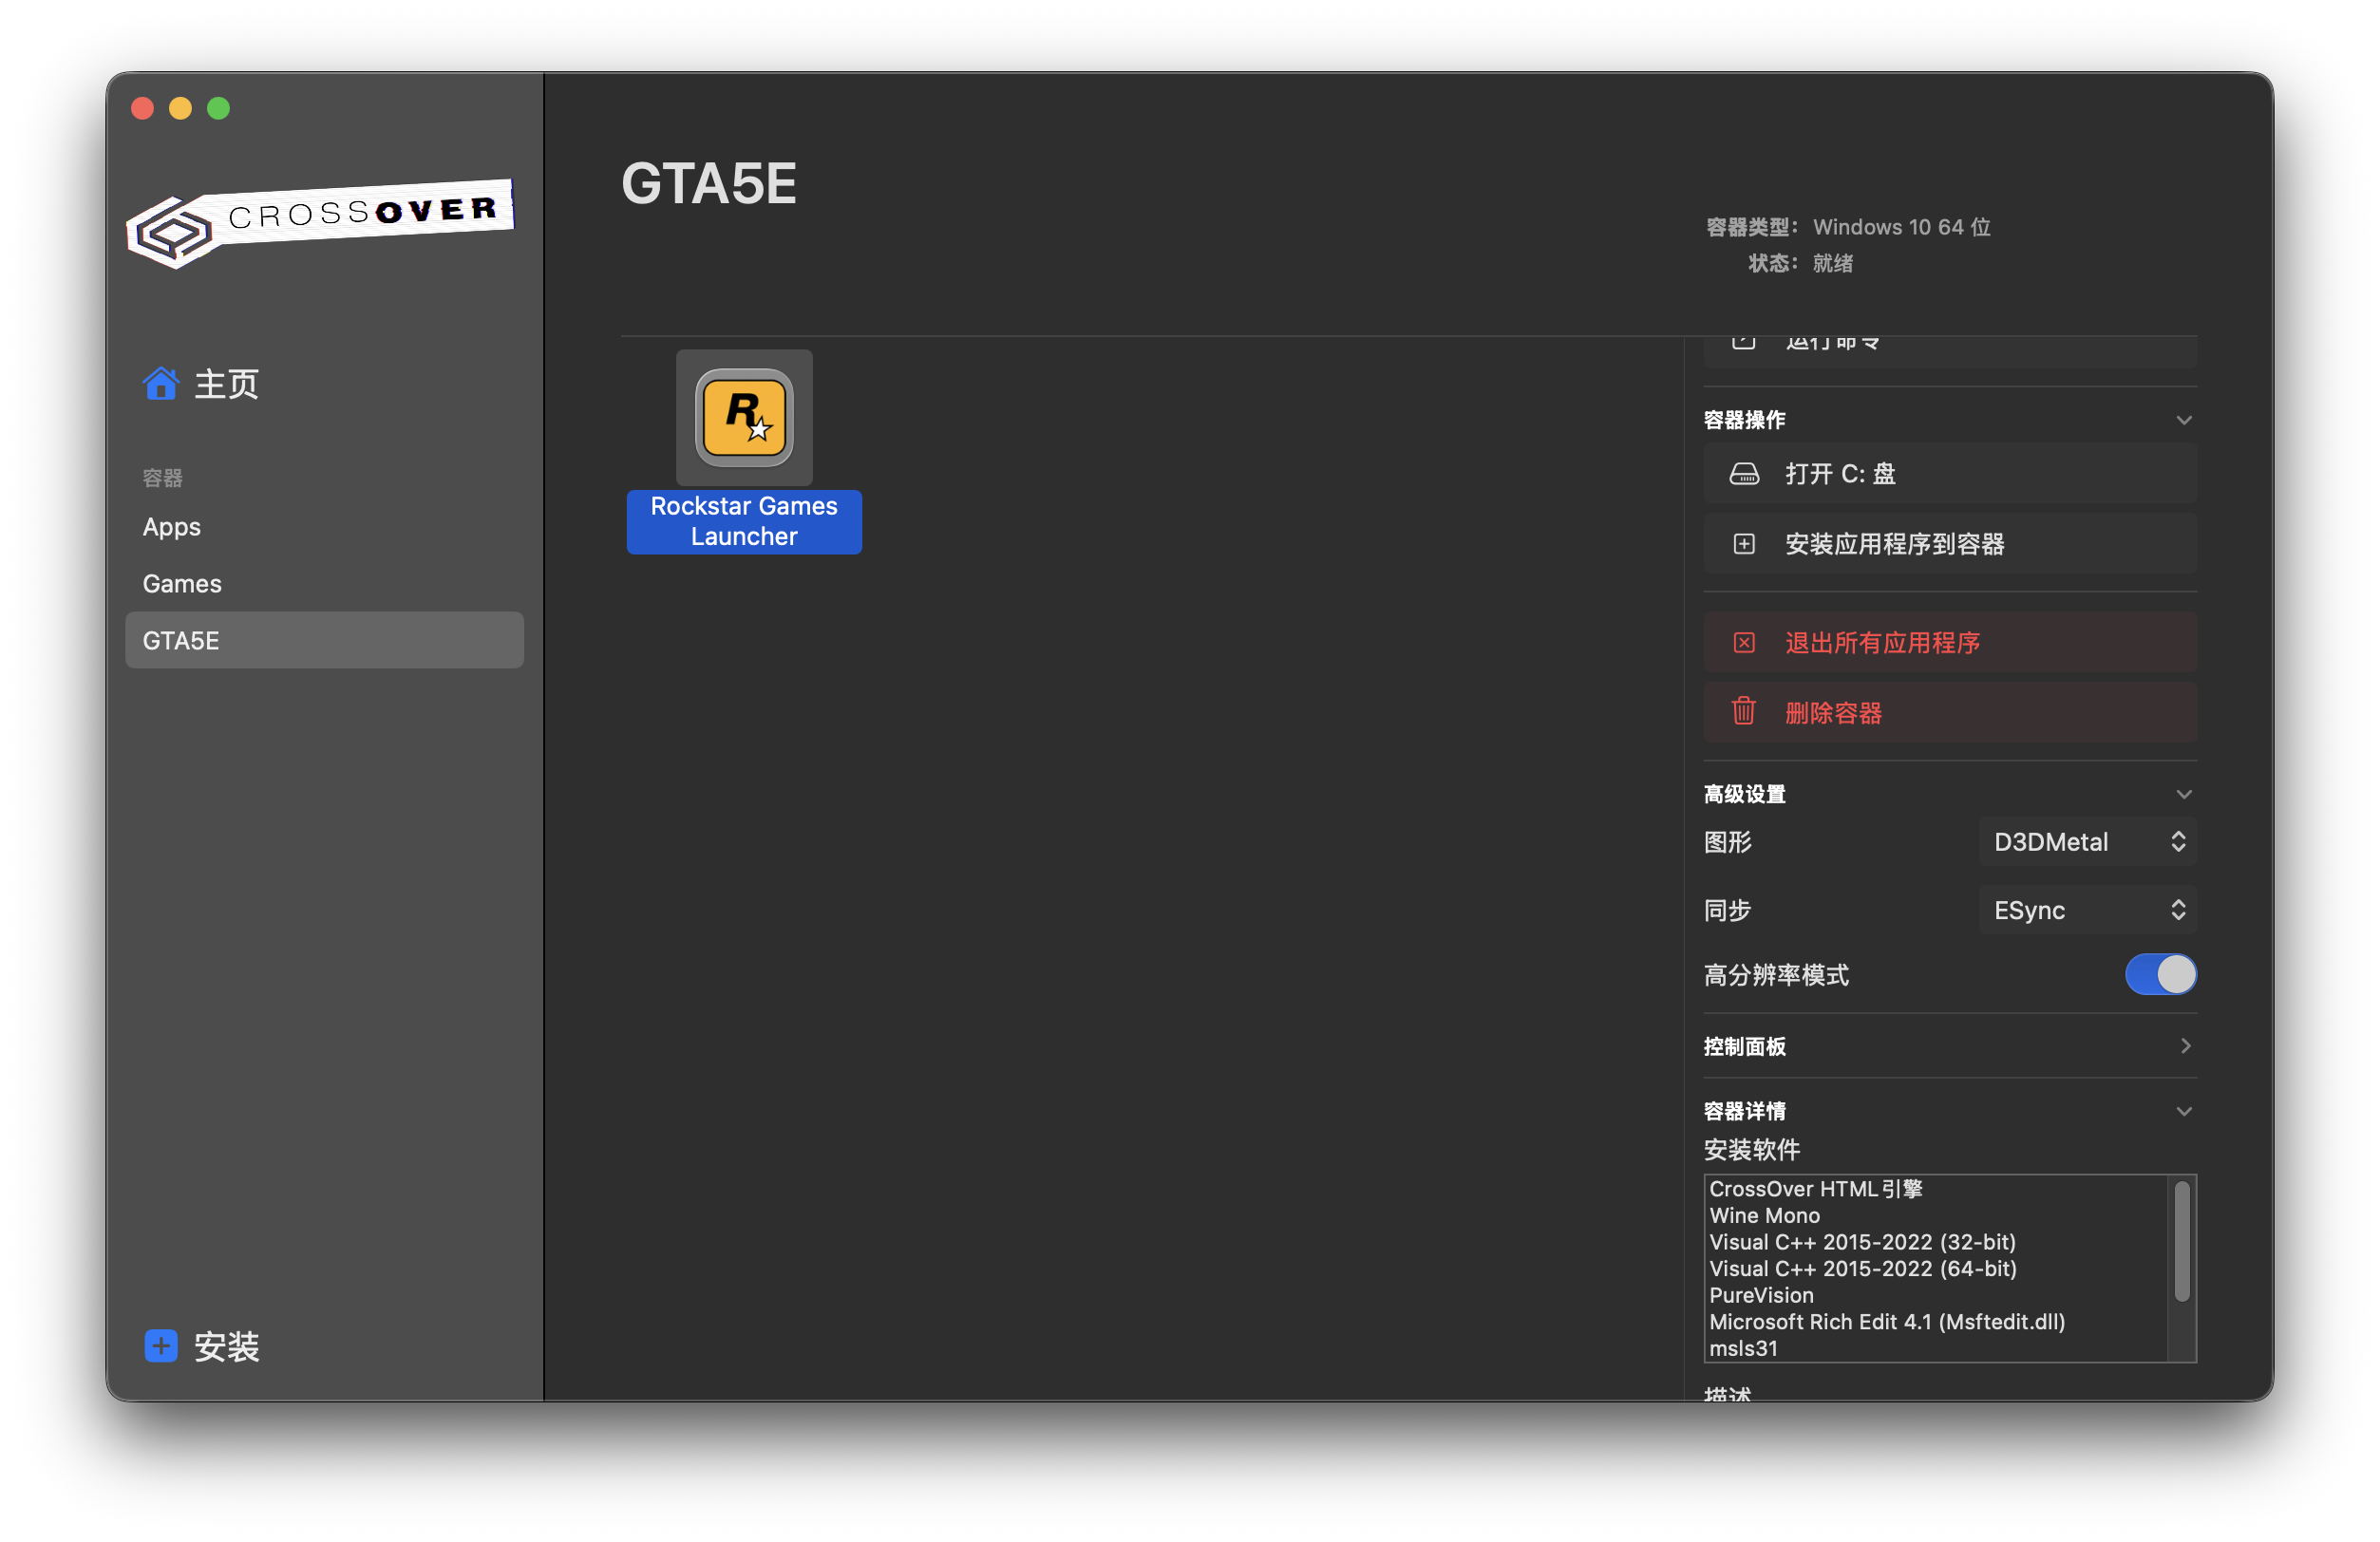Click 打开 C: 盘 button
This screenshot has height=1542, width=2380.
[1950, 473]
